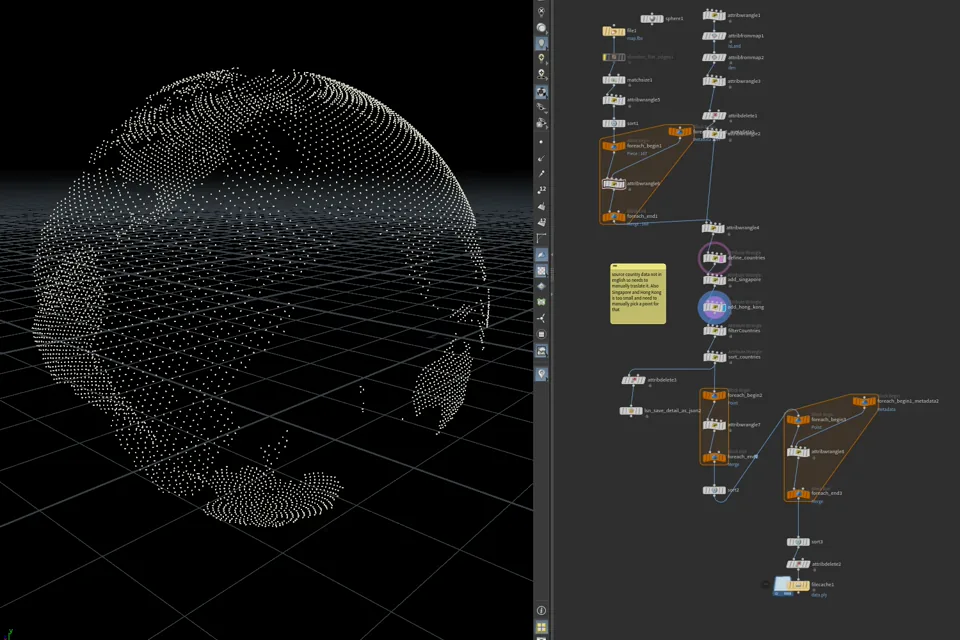This screenshot has height=640, width=960.
Task: Toggle display point numbers icon
Action: point(541,189)
